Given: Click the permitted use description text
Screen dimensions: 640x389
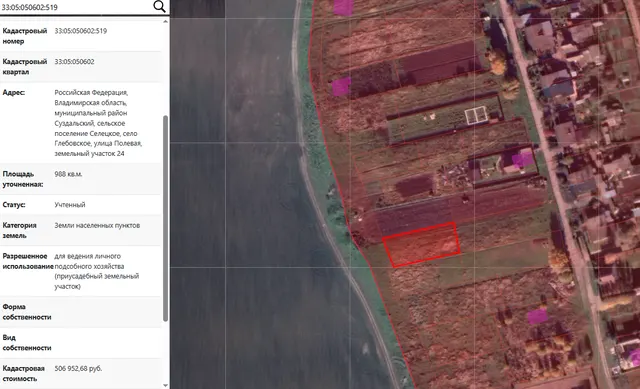Looking at the screenshot, I should [97, 271].
